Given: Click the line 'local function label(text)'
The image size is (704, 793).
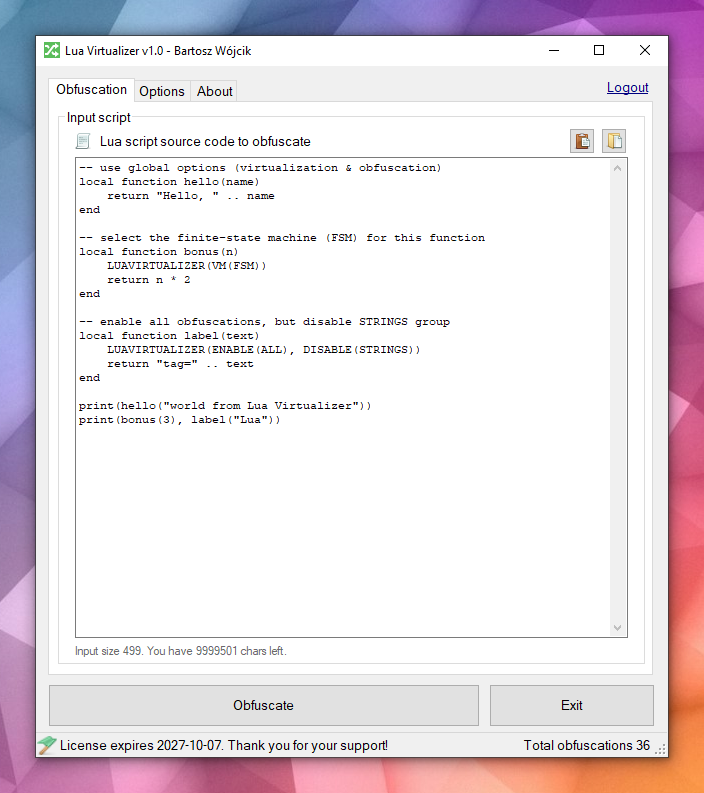Looking at the screenshot, I should click(x=169, y=336).
